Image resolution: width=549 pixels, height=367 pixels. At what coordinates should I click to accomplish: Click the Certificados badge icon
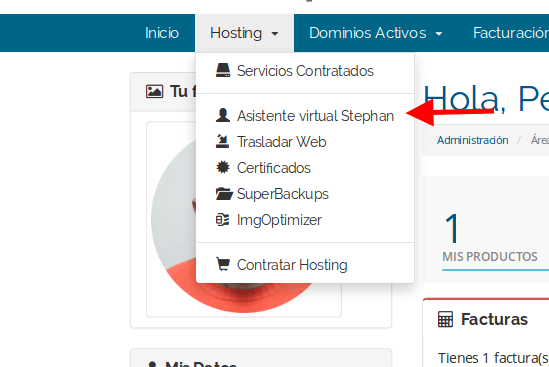point(223,167)
